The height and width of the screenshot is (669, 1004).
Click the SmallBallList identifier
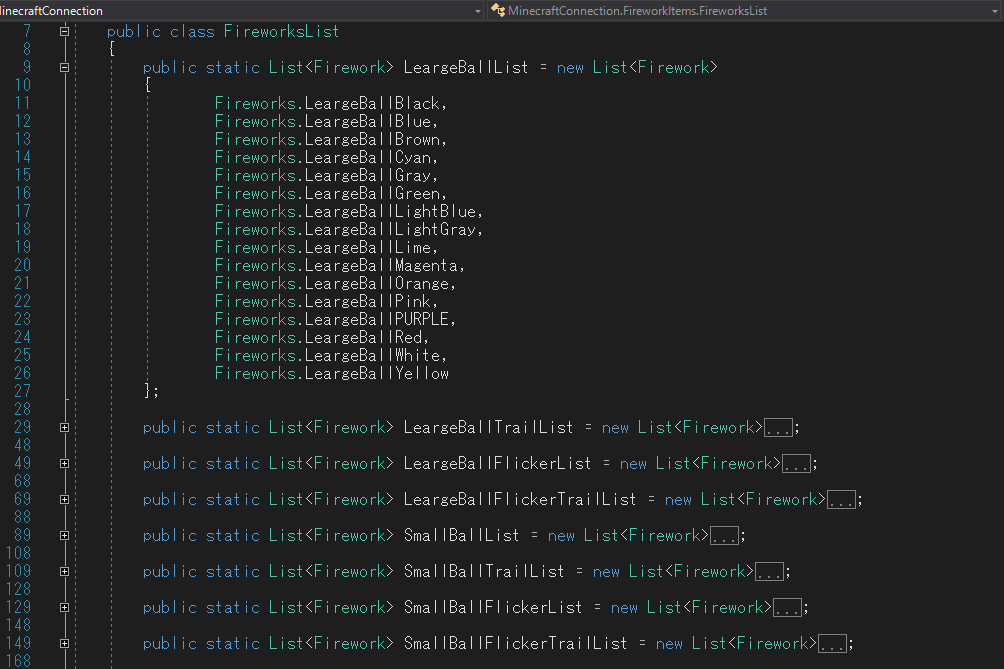point(461,536)
